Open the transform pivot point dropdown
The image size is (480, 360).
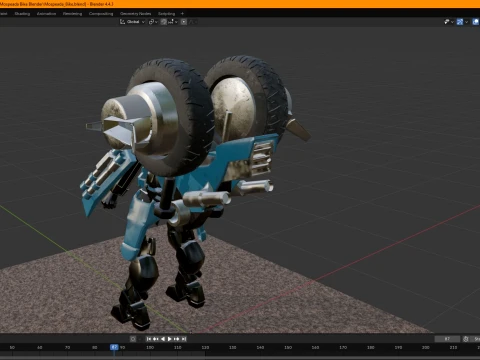153,22
